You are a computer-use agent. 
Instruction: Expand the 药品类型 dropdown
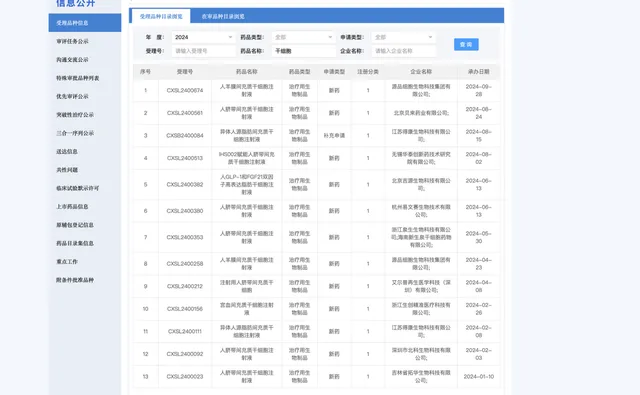click(303, 37)
